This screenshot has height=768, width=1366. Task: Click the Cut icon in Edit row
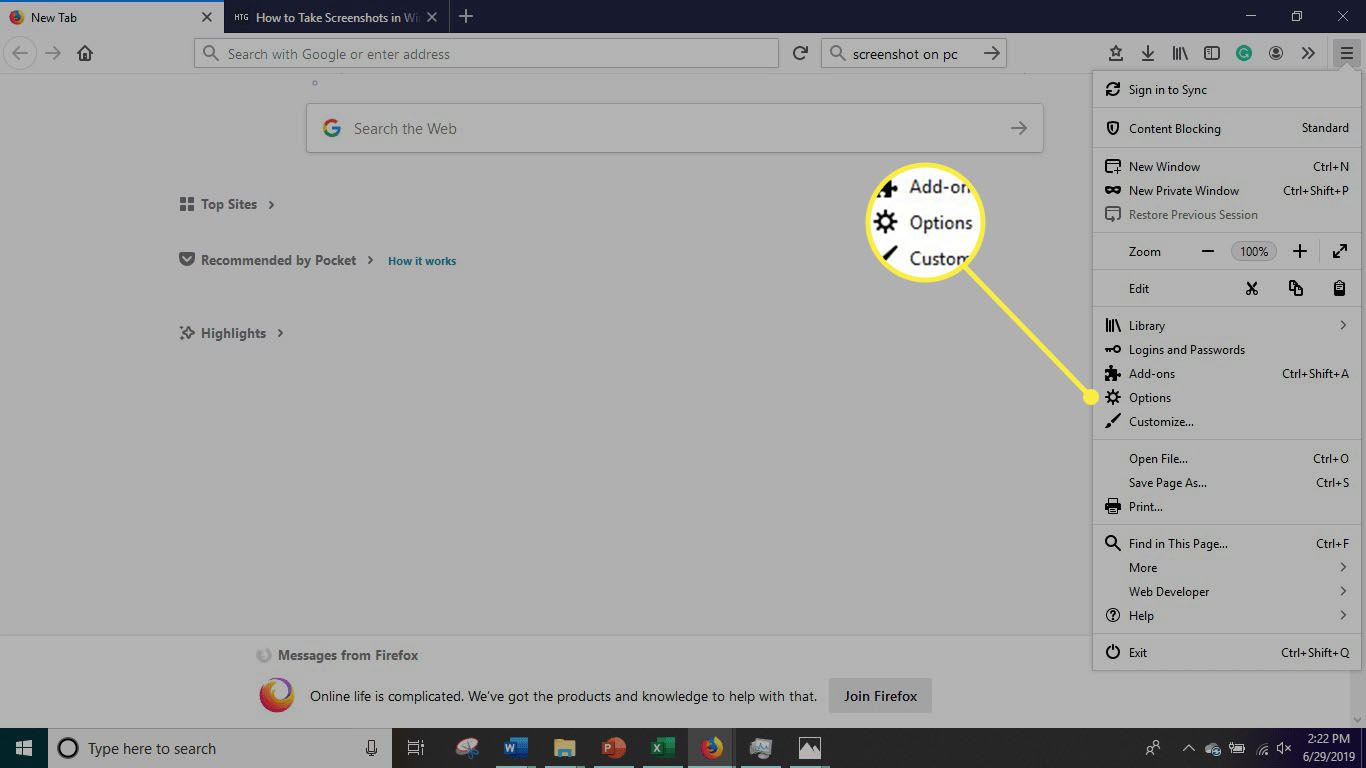pos(1251,288)
